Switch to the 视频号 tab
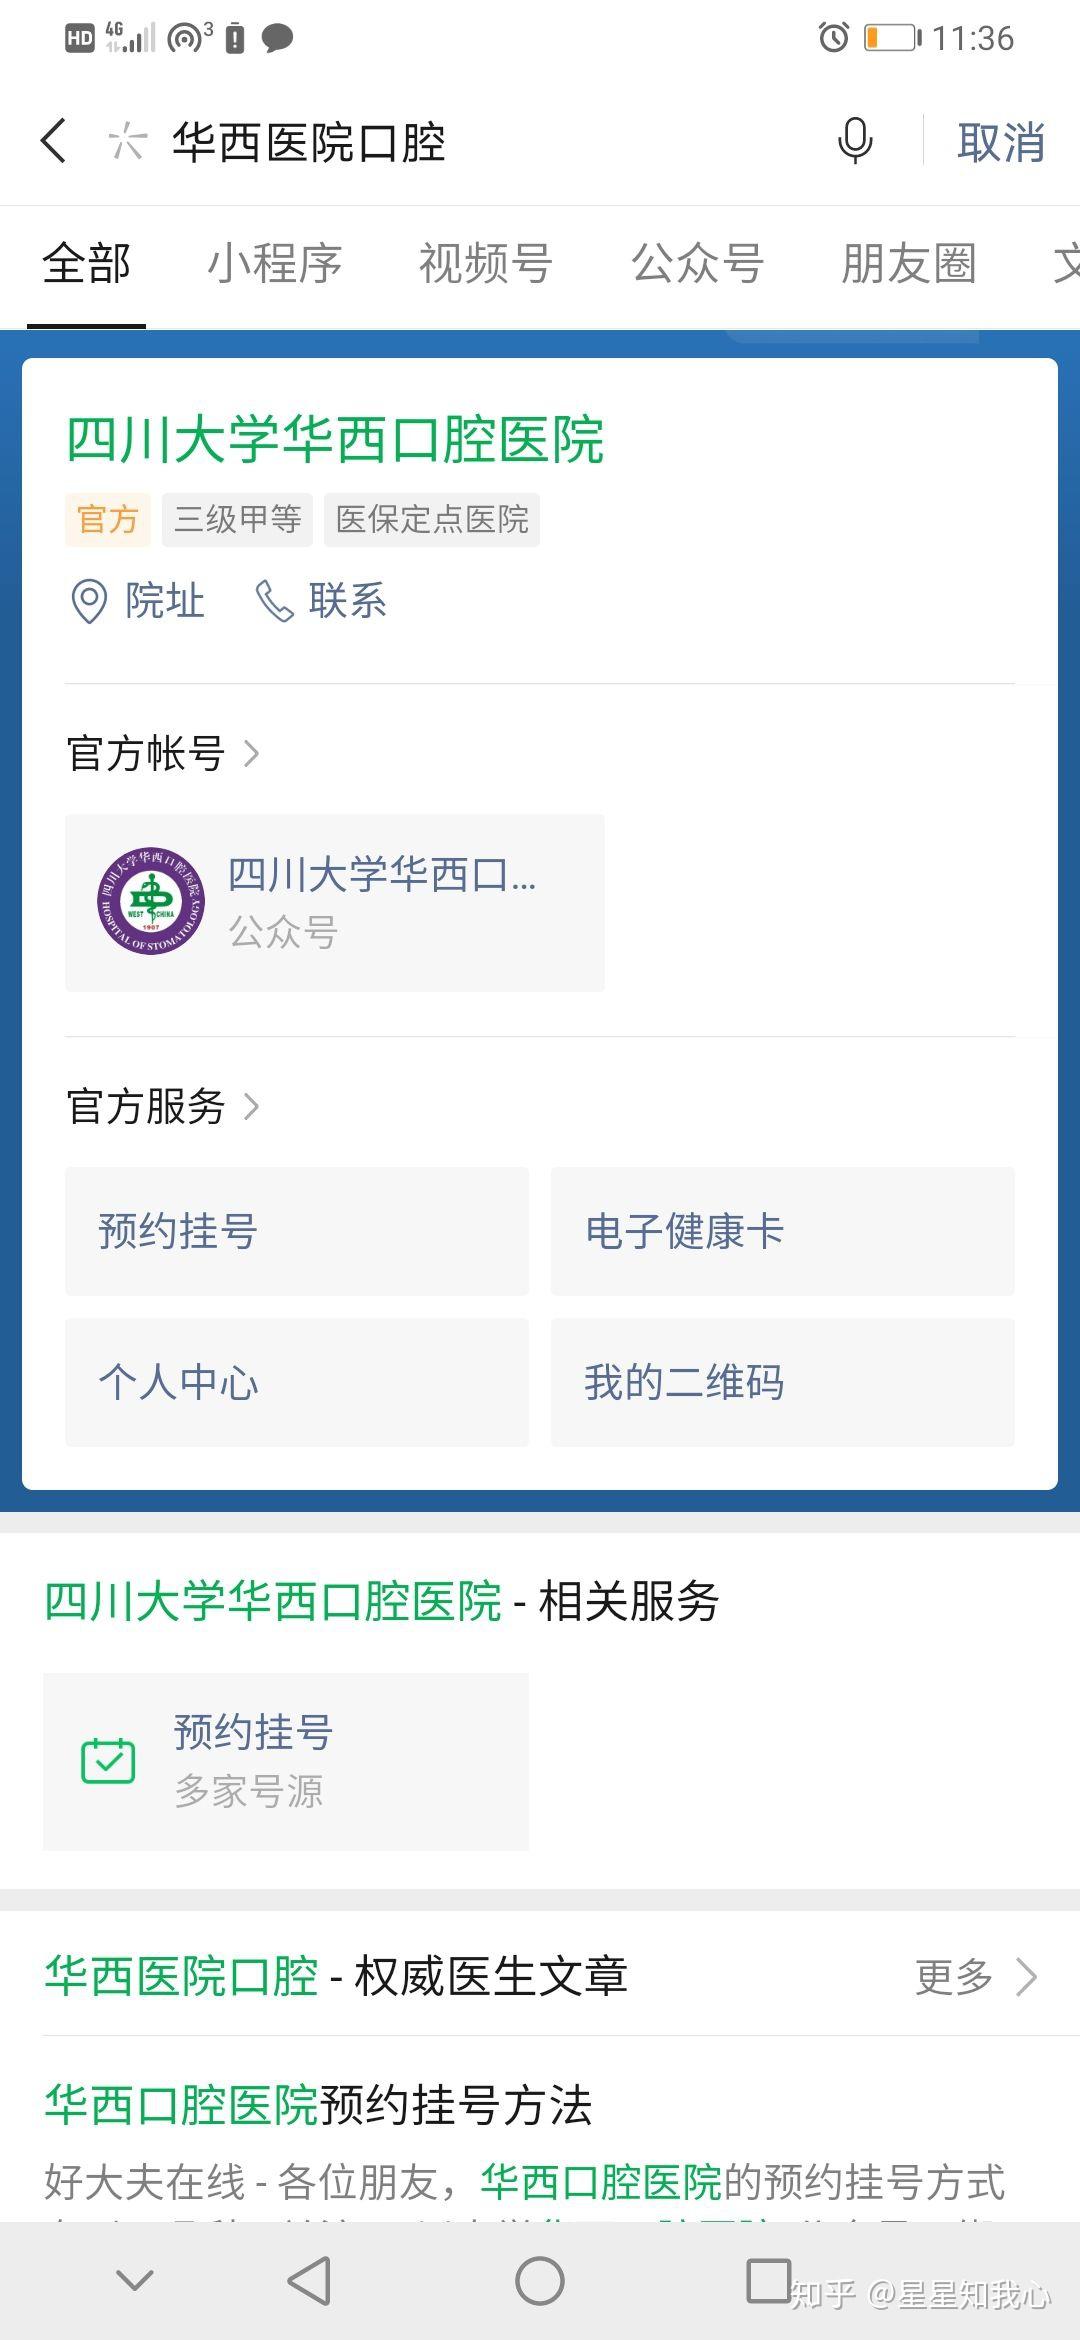The height and width of the screenshot is (2340, 1080). [x=485, y=265]
